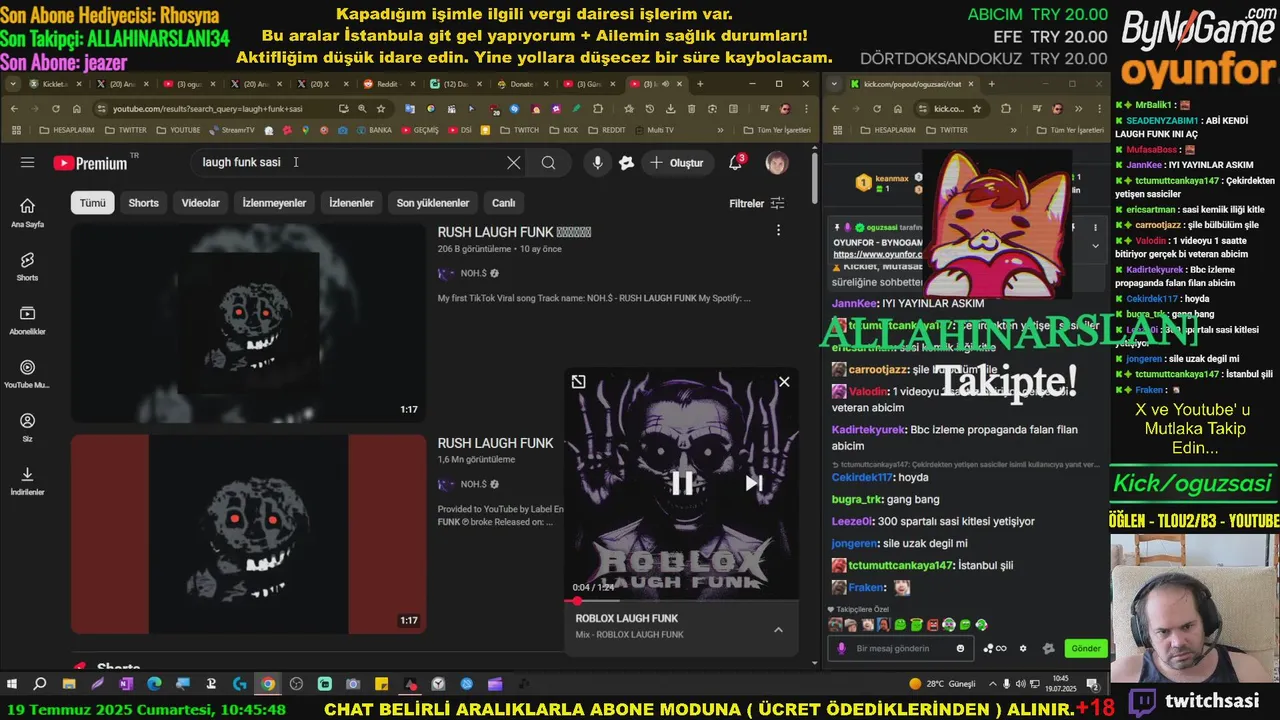Select the Videolar filter chip

[200, 203]
